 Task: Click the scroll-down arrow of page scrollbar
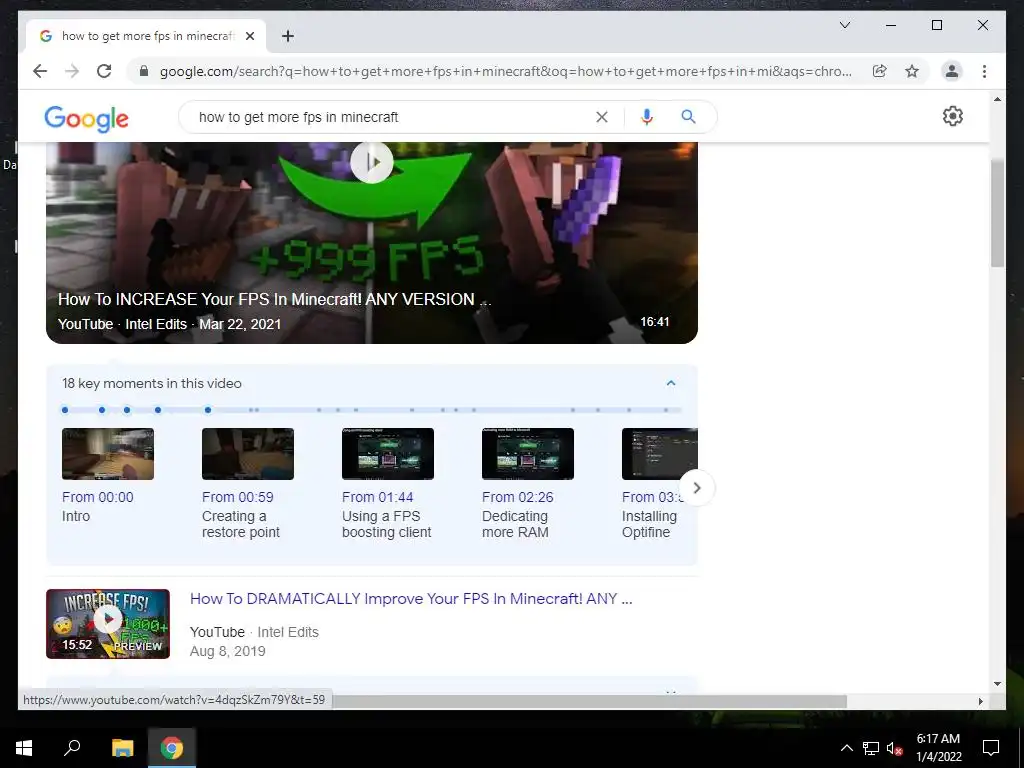tap(997, 684)
